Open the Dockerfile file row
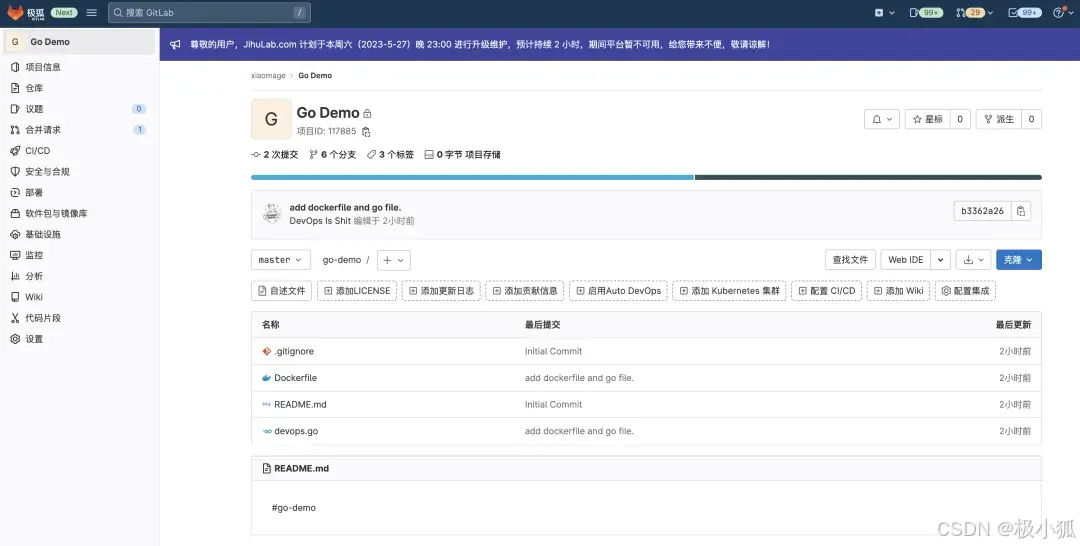The width and height of the screenshot is (1080, 546). (646, 378)
